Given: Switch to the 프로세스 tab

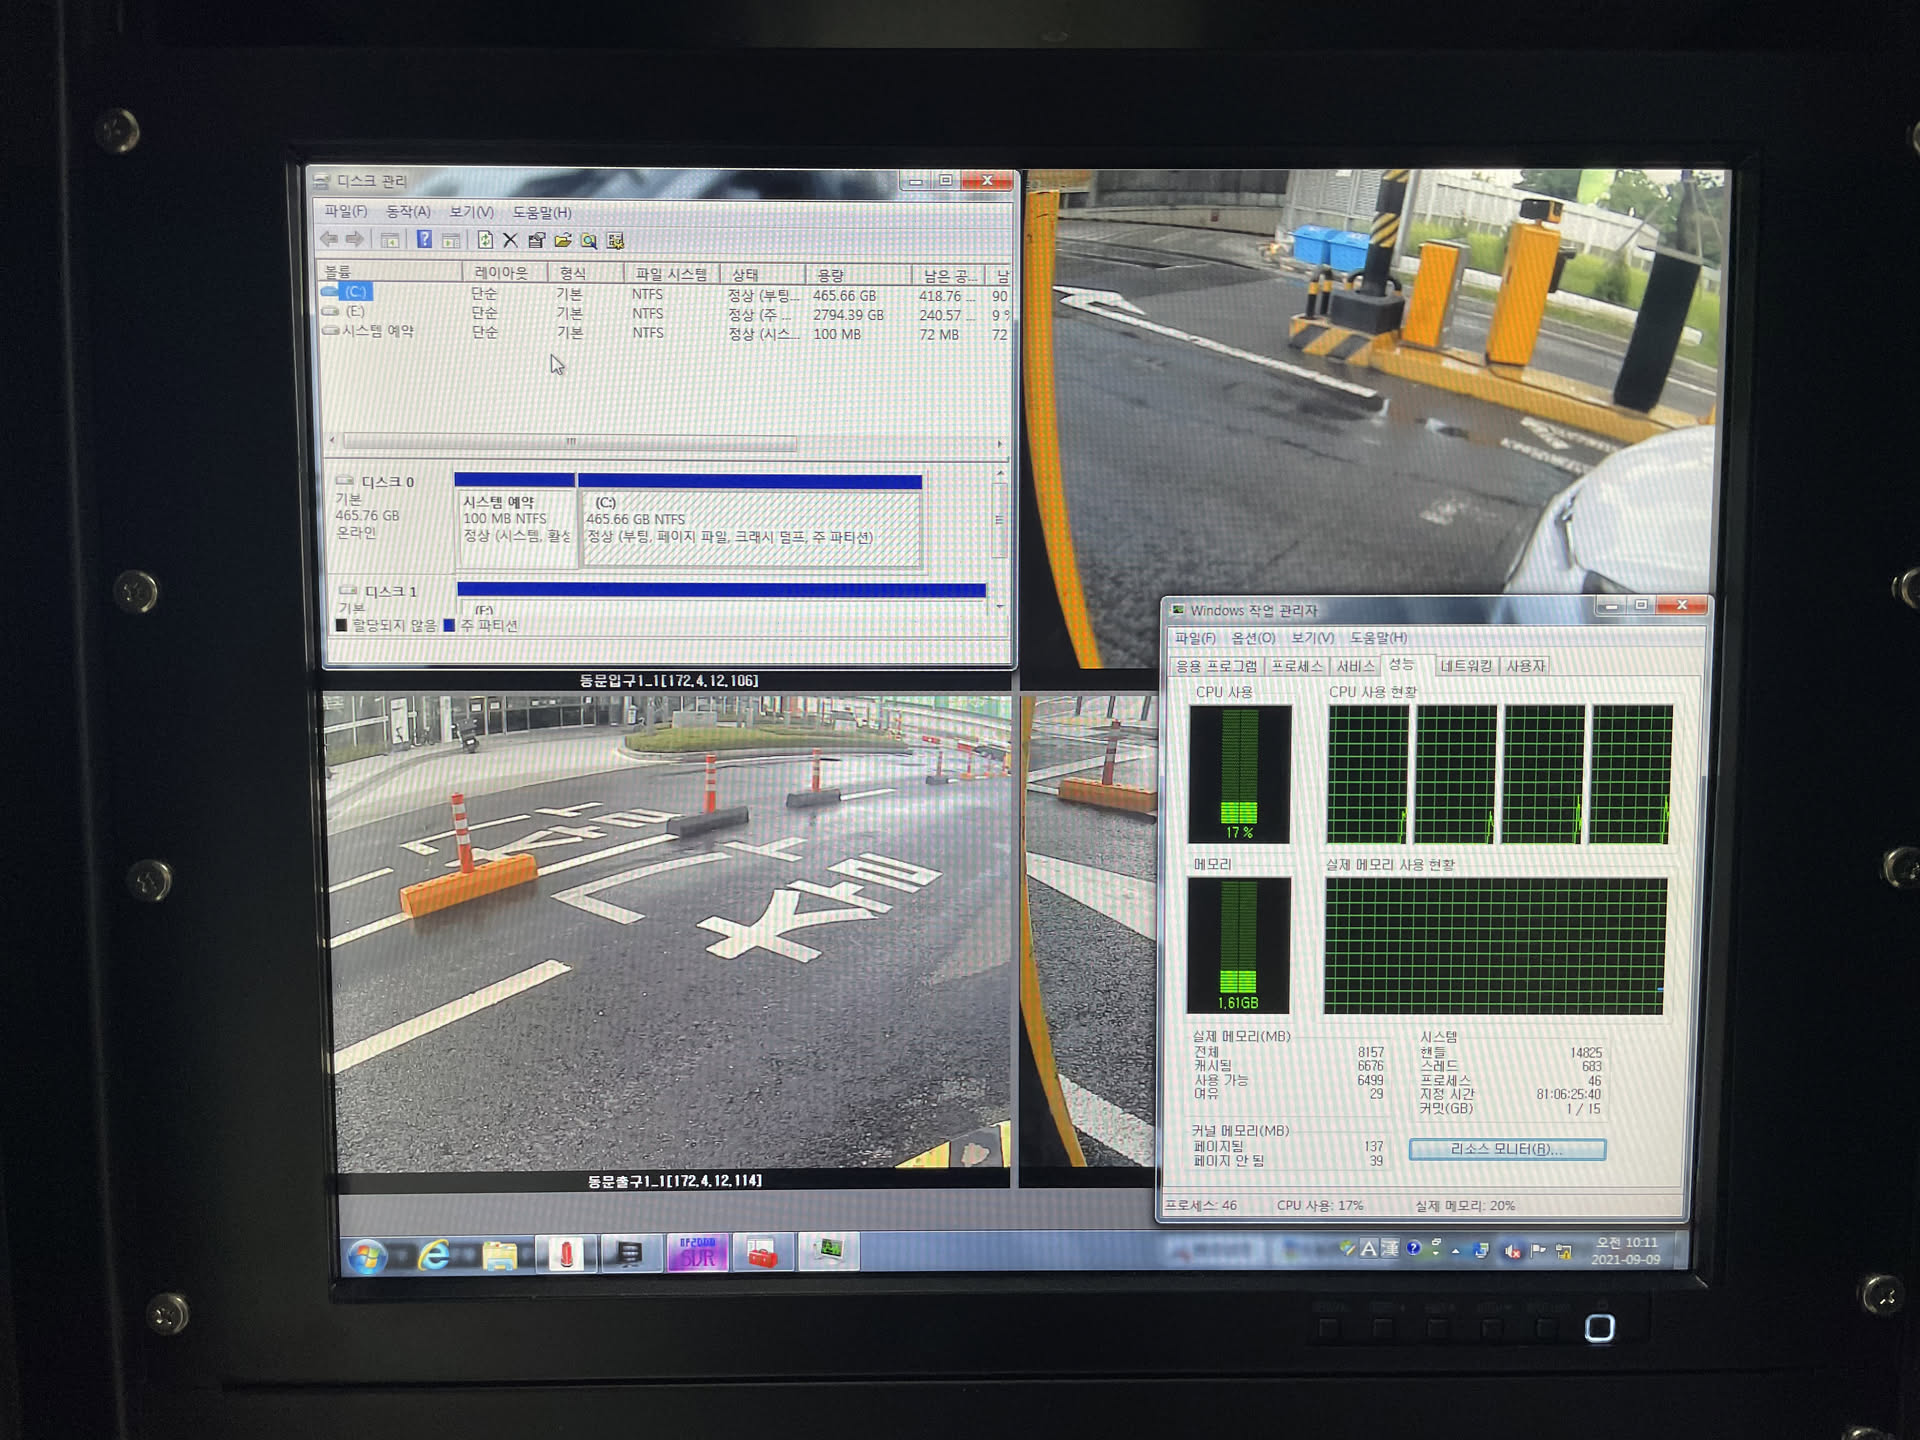Looking at the screenshot, I should [1297, 666].
